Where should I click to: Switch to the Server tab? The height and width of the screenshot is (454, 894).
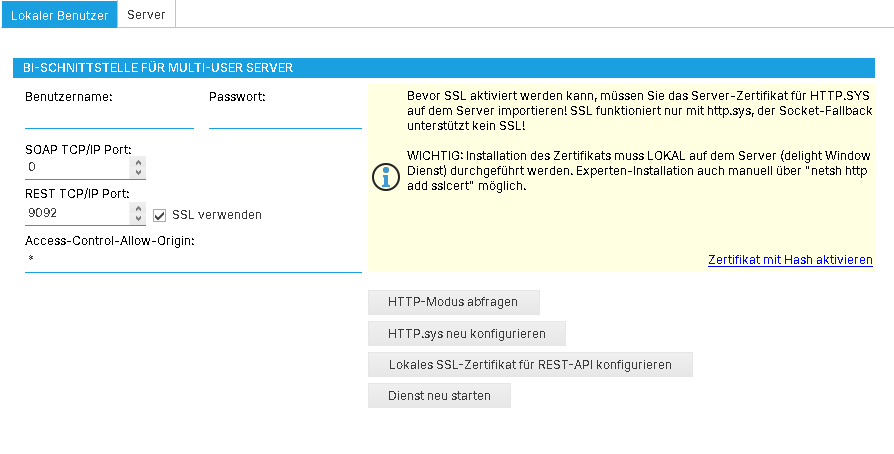click(x=146, y=15)
